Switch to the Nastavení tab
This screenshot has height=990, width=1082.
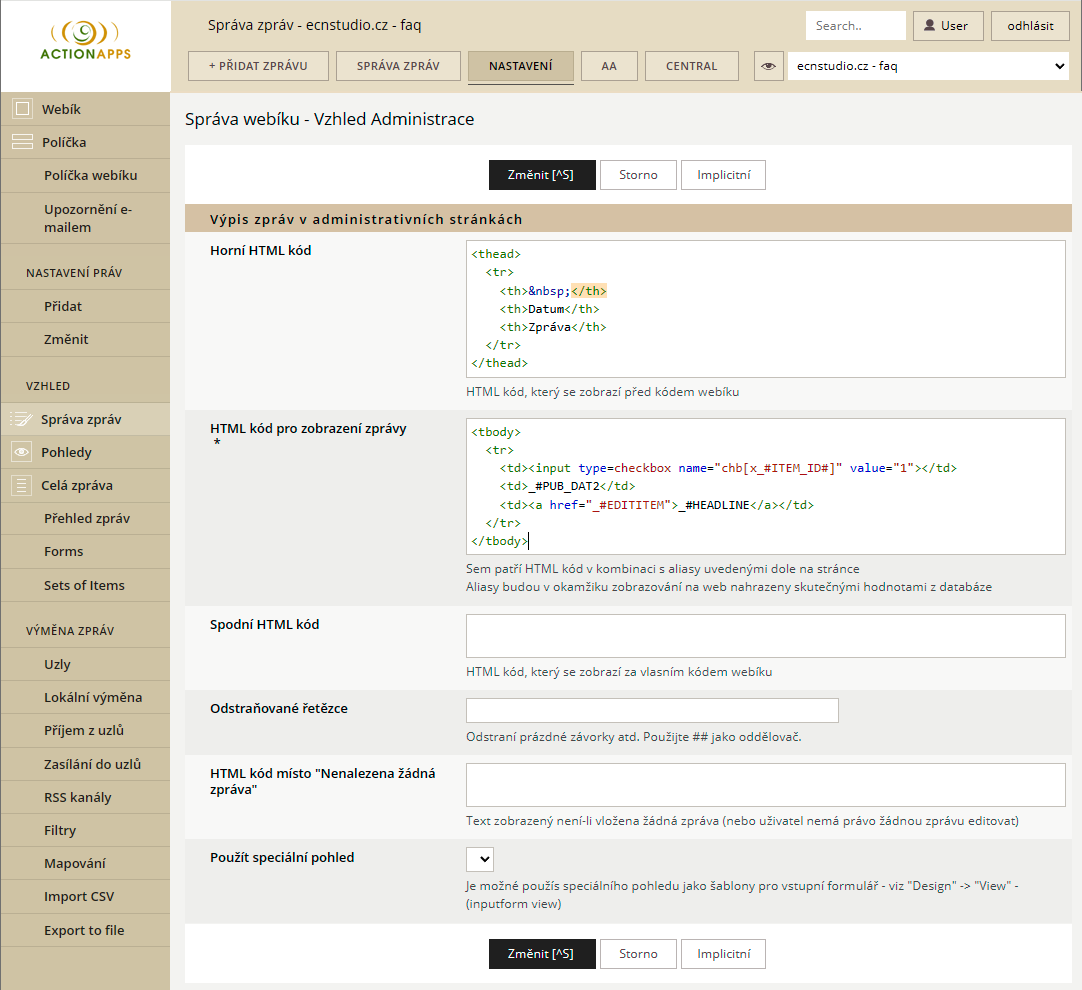click(520, 66)
